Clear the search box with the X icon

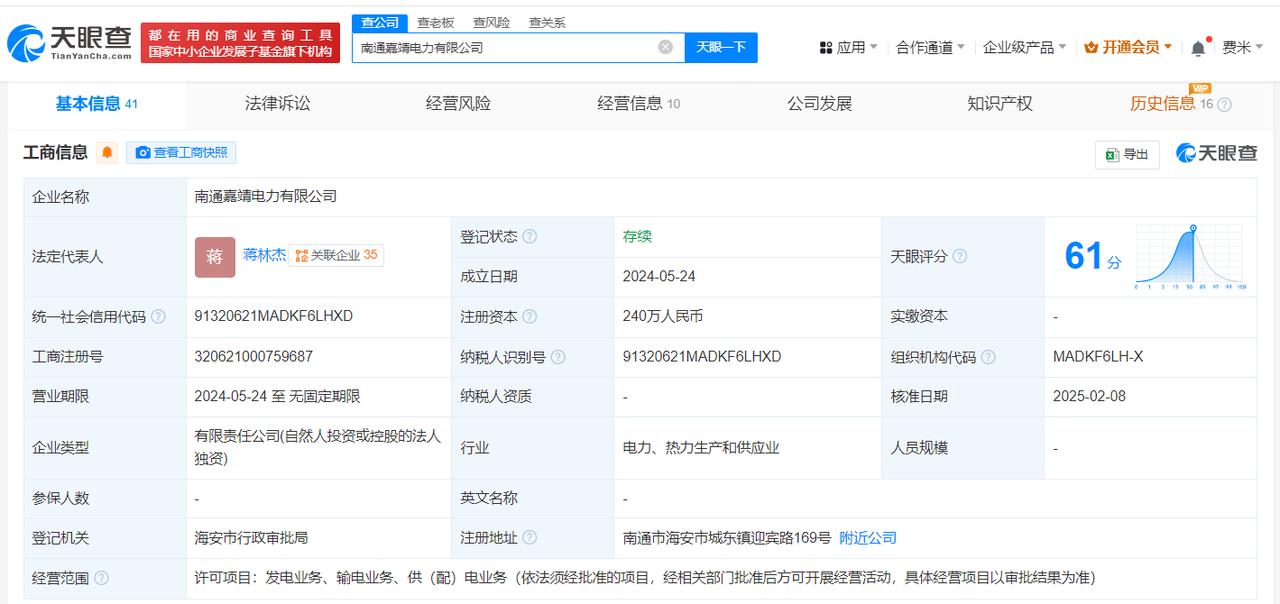point(665,47)
